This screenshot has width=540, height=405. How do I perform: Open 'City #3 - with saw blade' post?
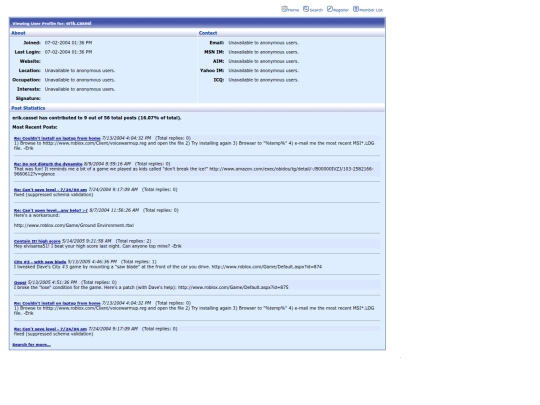coord(40,262)
